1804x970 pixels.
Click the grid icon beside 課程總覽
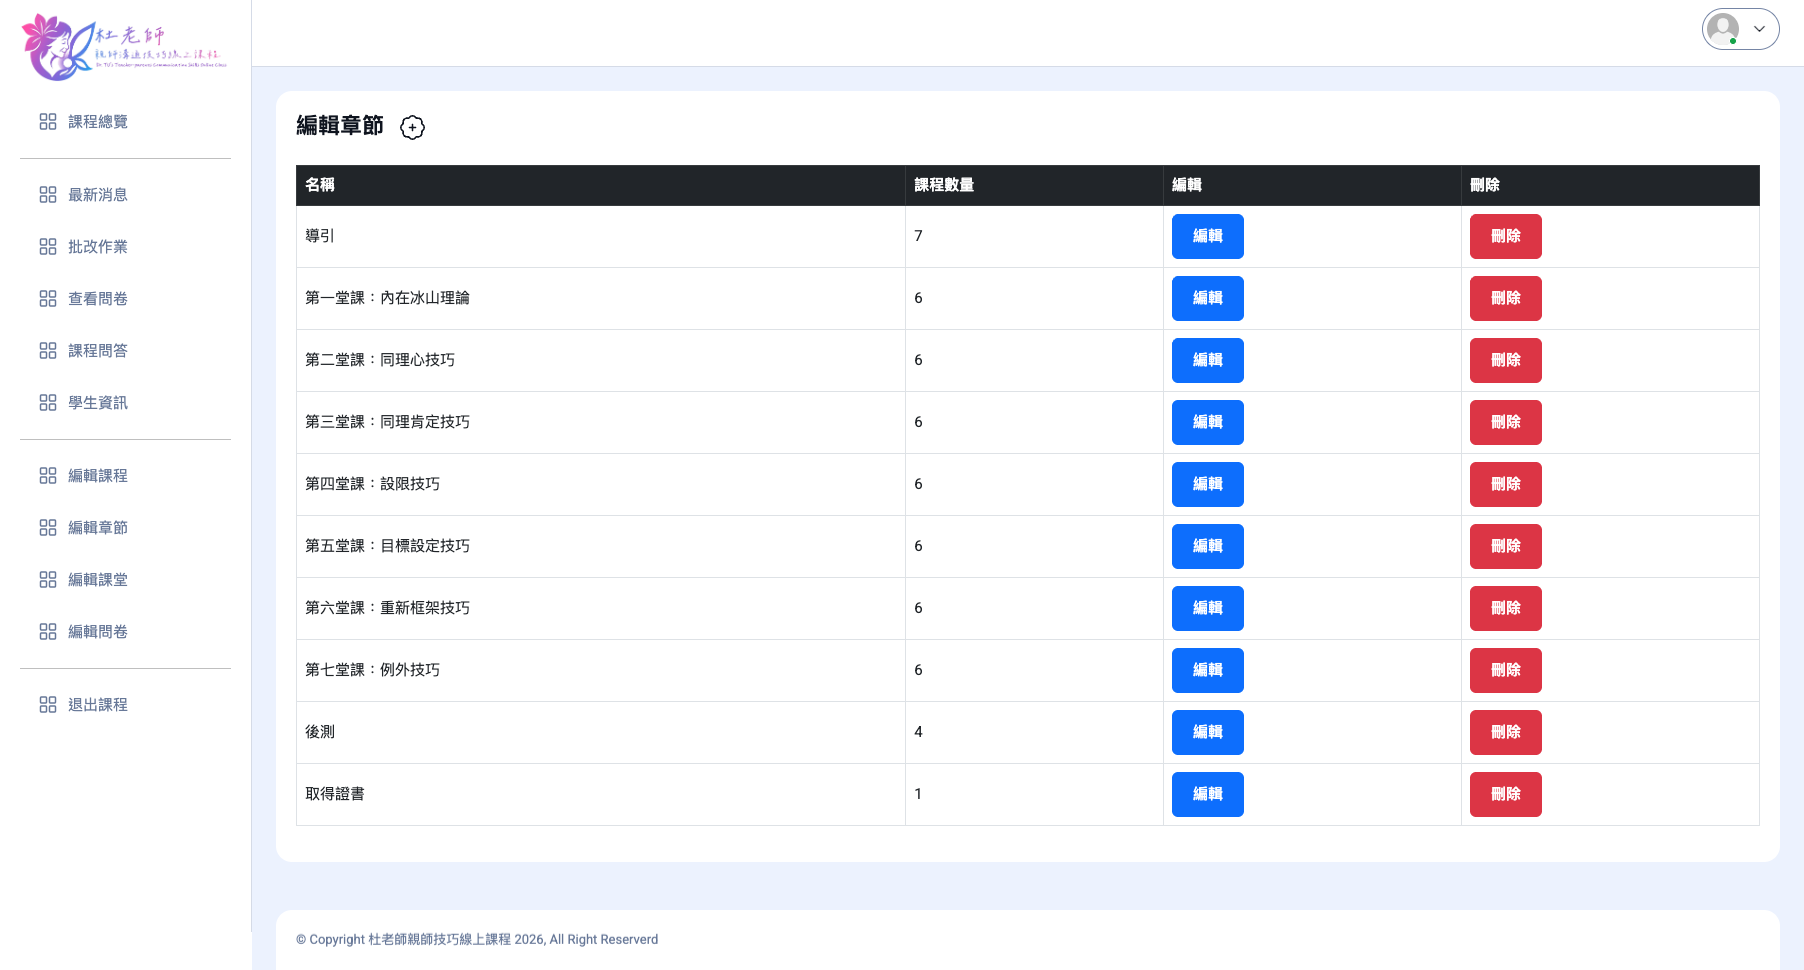(48, 122)
